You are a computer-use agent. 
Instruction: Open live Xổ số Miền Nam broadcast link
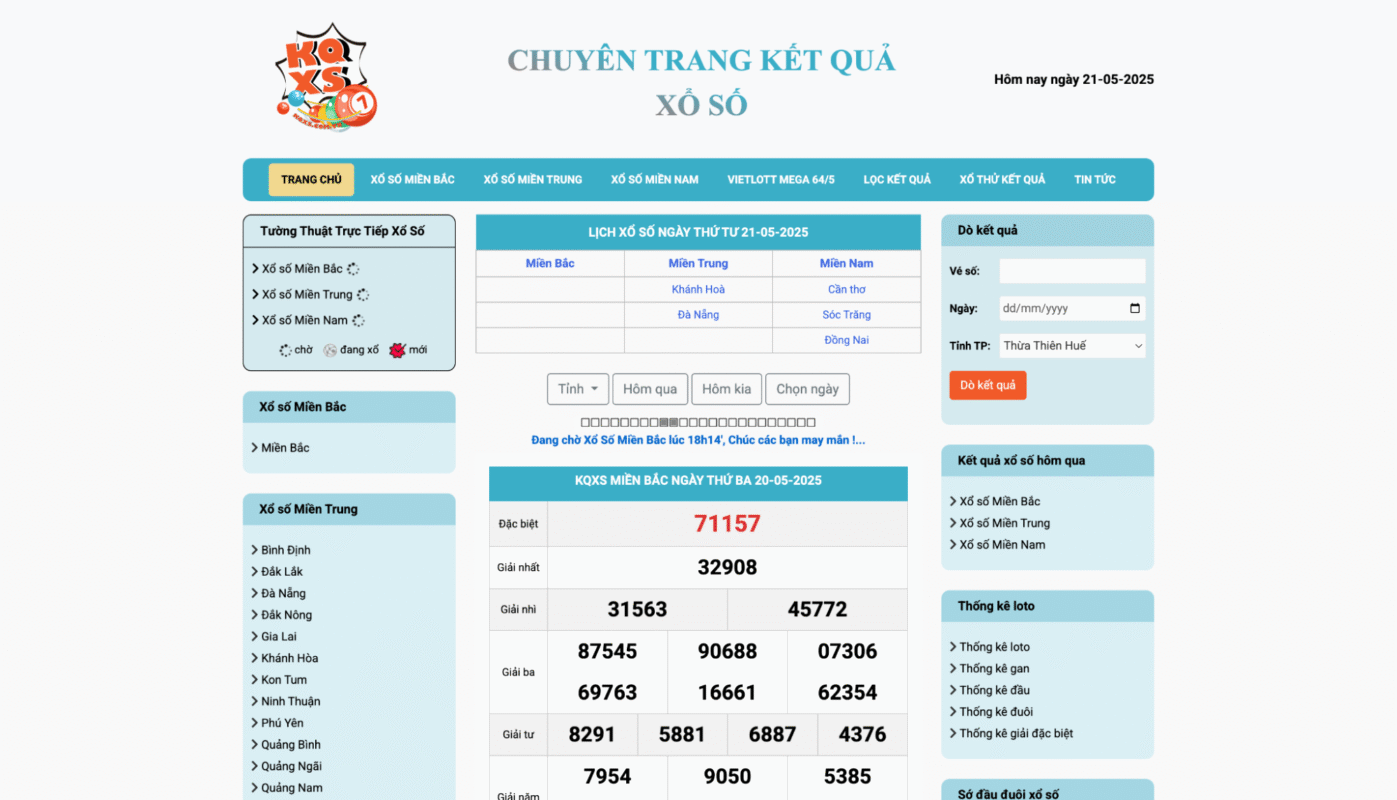point(305,321)
